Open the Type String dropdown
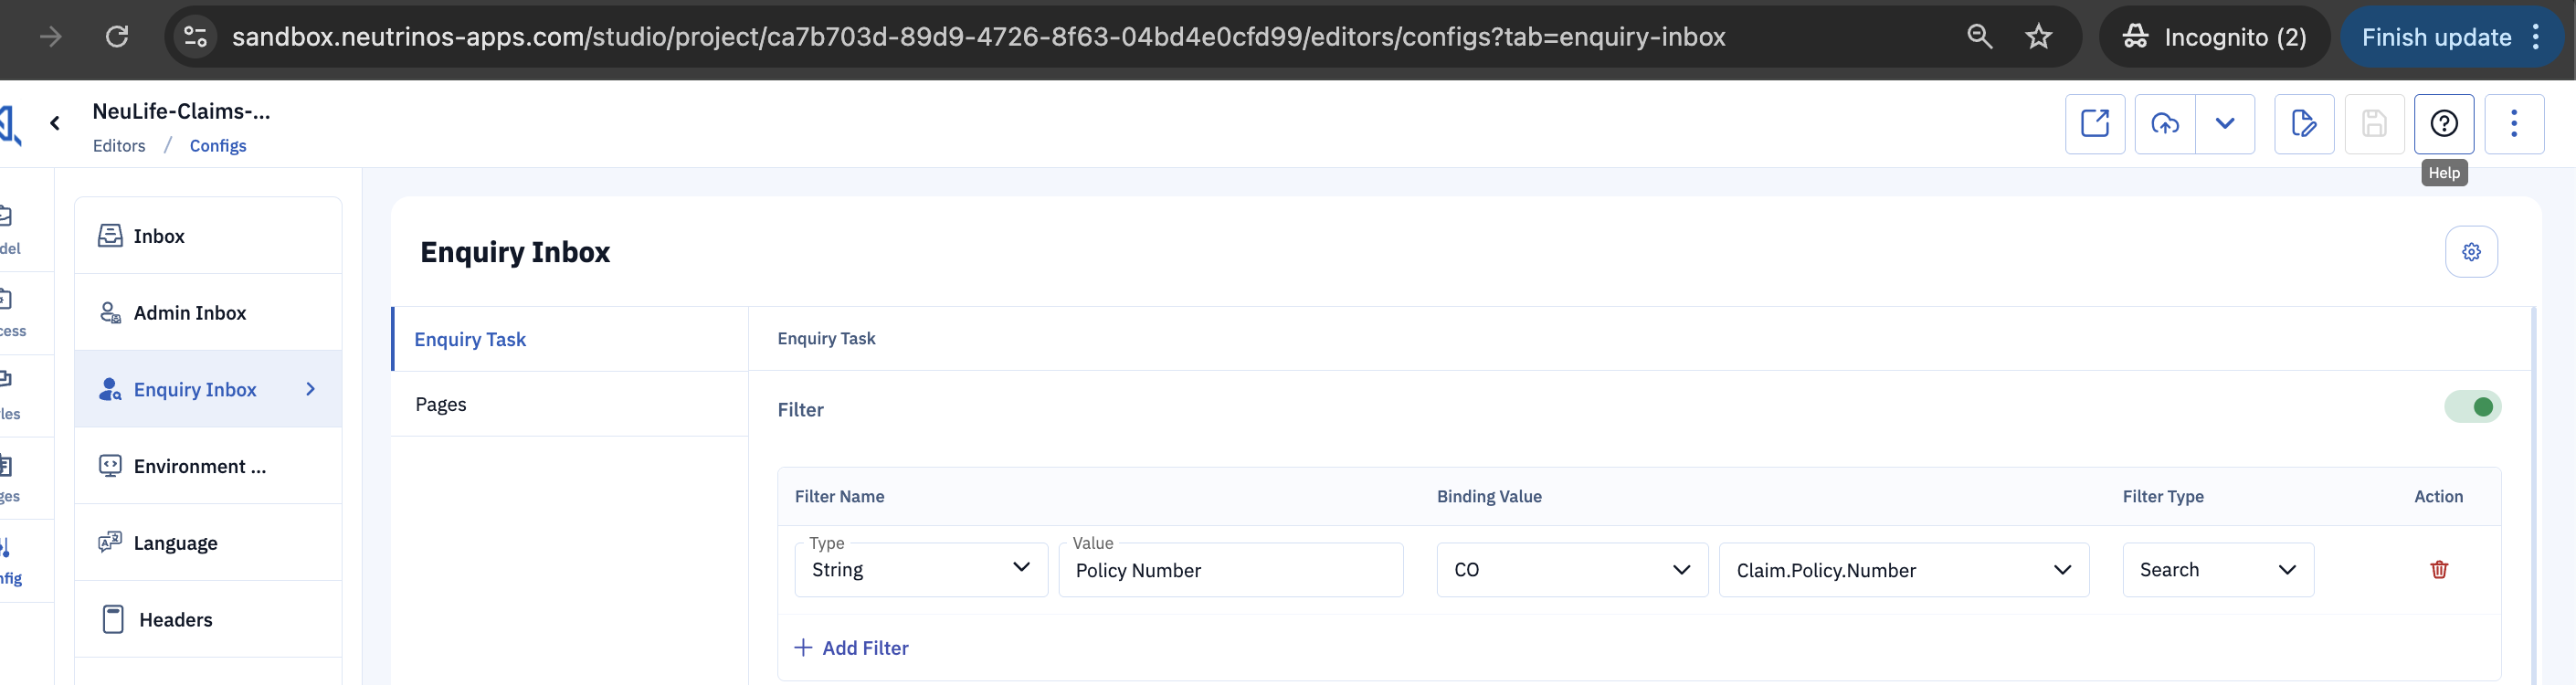Screen dimensions: 2576x685 [x=921, y=570]
